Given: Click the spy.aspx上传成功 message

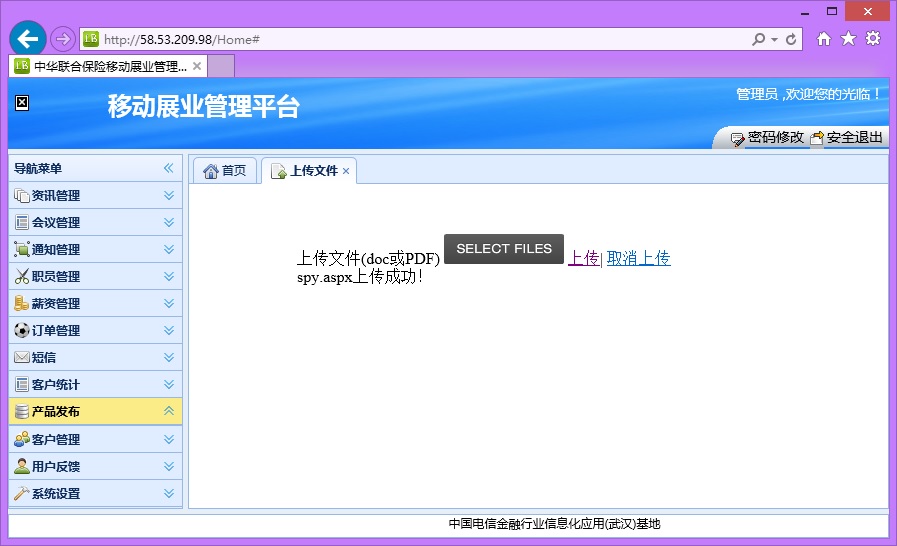Looking at the screenshot, I should coord(360,277).
